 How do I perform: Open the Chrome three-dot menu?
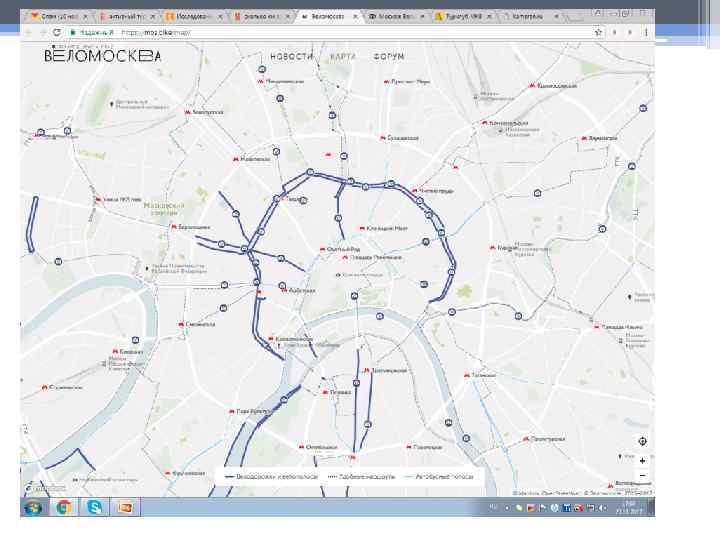tap(646, 32)
